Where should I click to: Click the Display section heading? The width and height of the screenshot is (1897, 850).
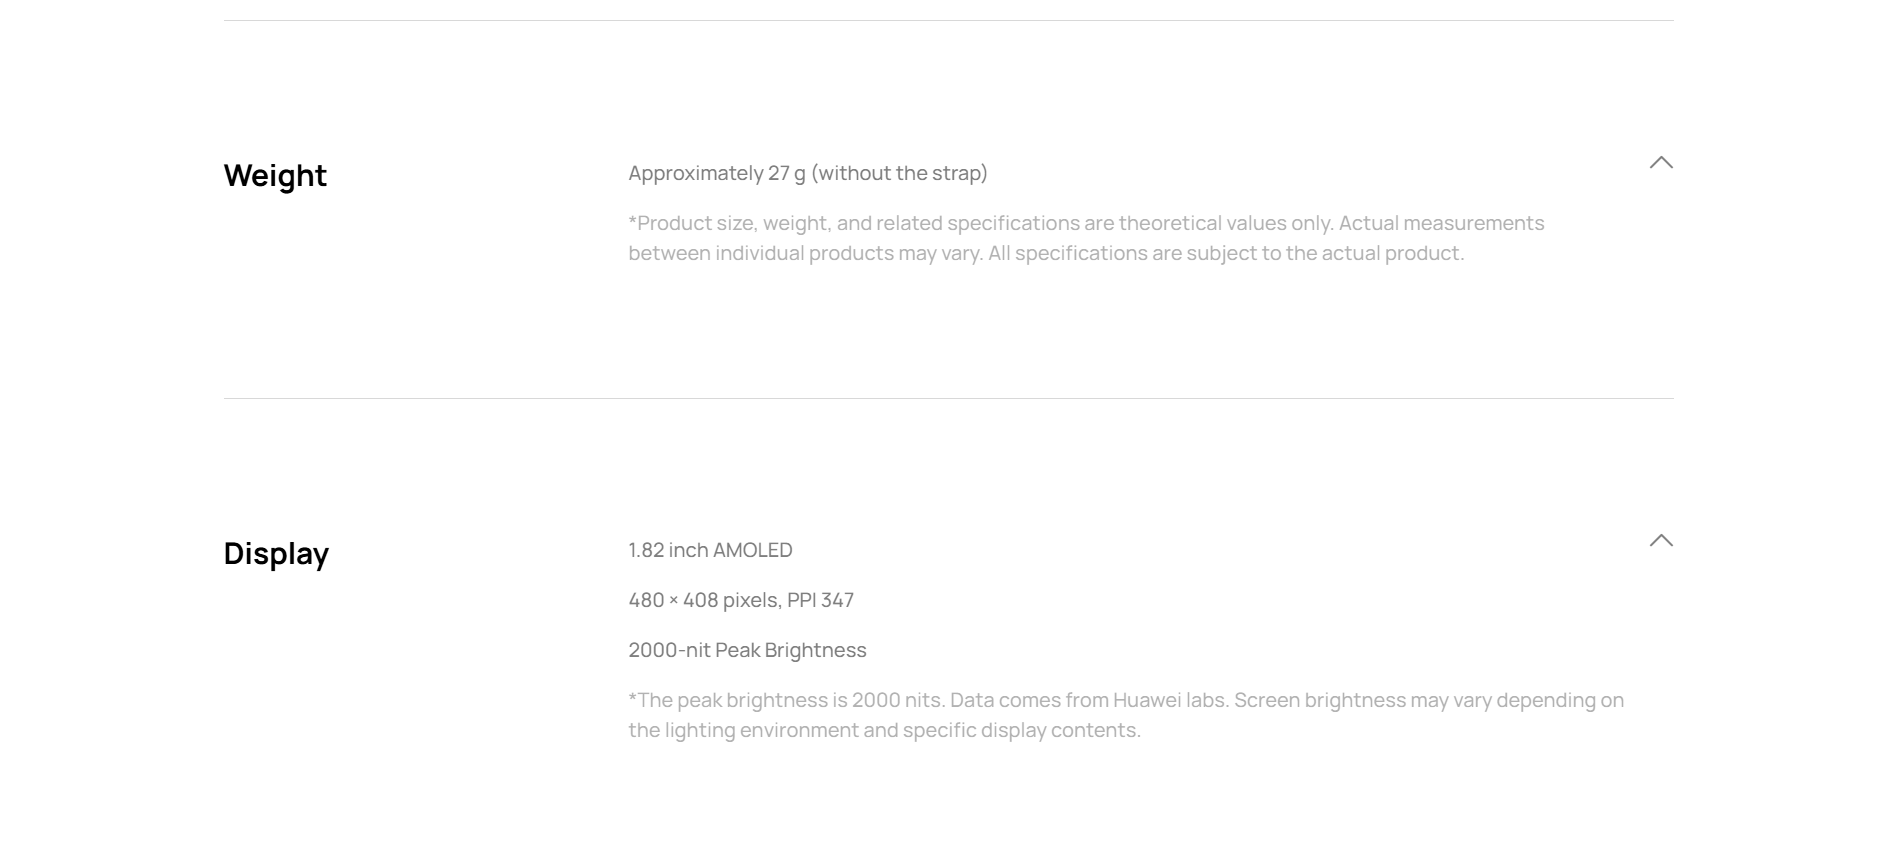[276, 553]
